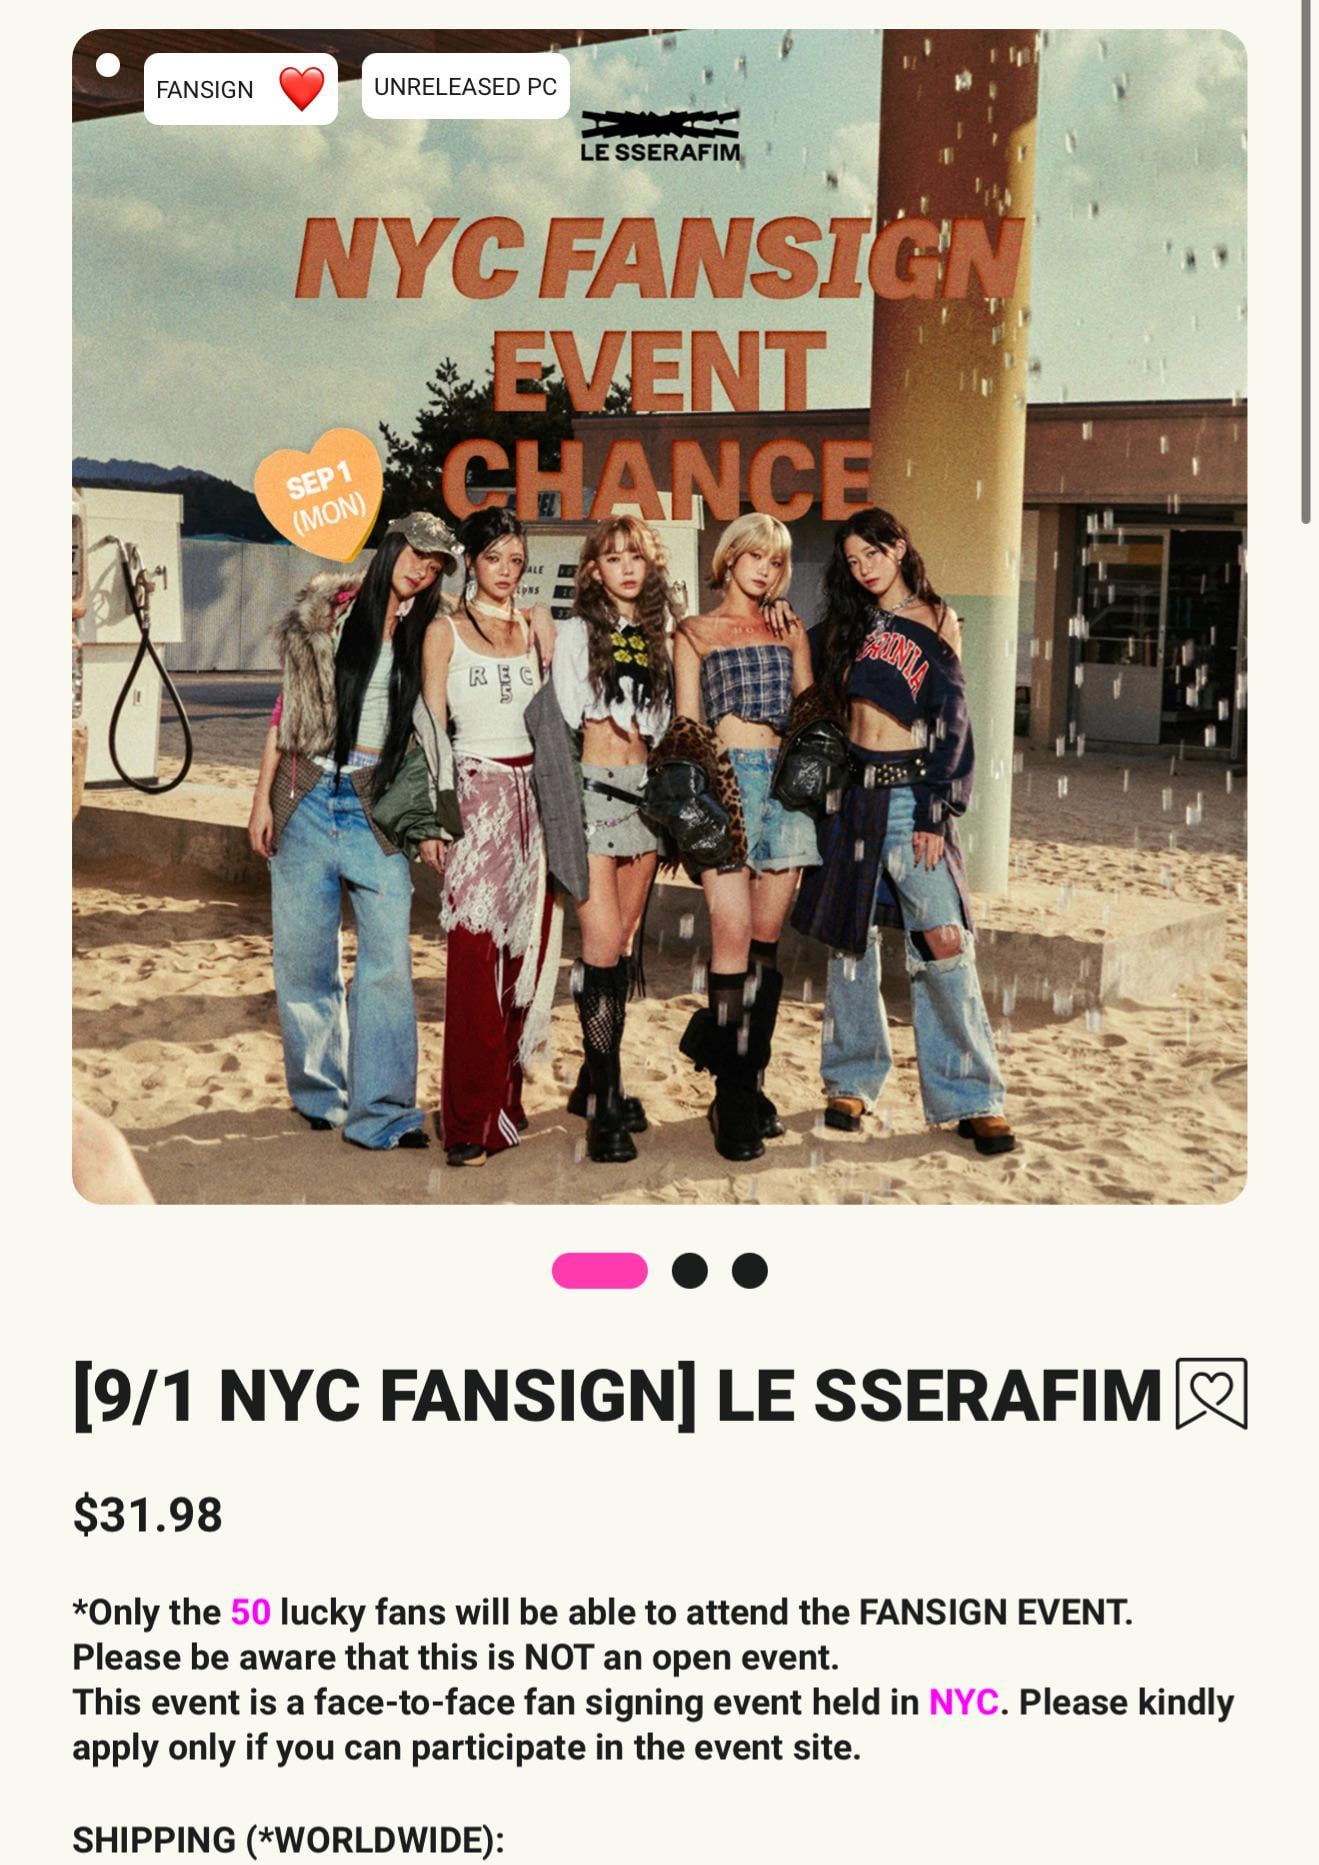The width and height of the screenshot is (1319, 1865).
Task: Click the pink highlighted NYC text
Action: (963, 1702)
